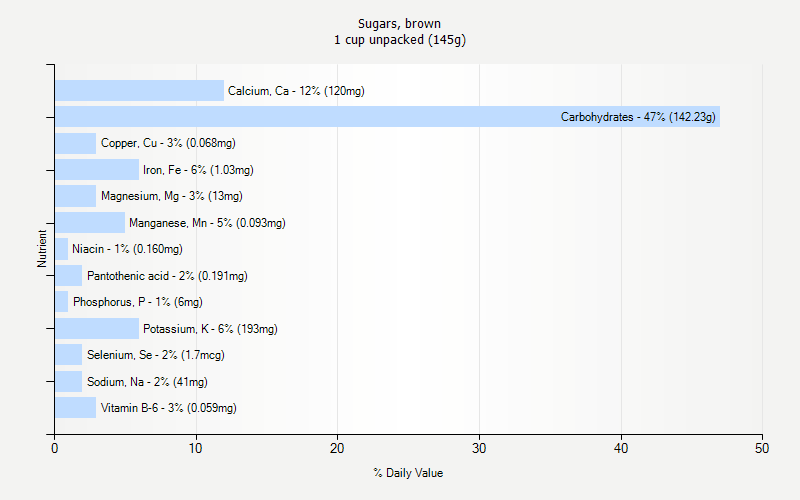
Task: Click the 'Phosphorus, P - 1% (6mg)' label
Action: click(138, 303)
